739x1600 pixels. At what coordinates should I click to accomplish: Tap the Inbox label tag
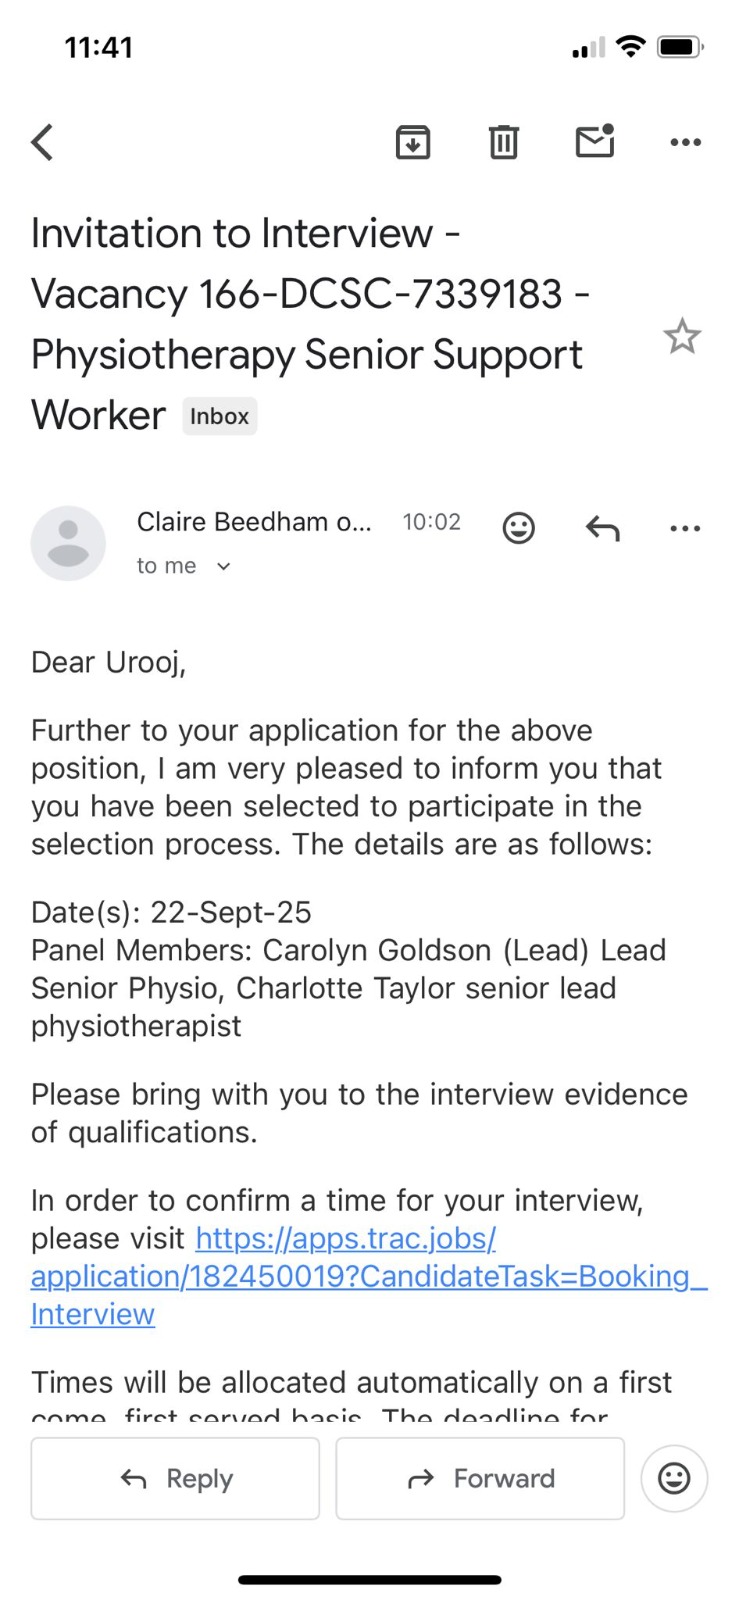(219, 416)
